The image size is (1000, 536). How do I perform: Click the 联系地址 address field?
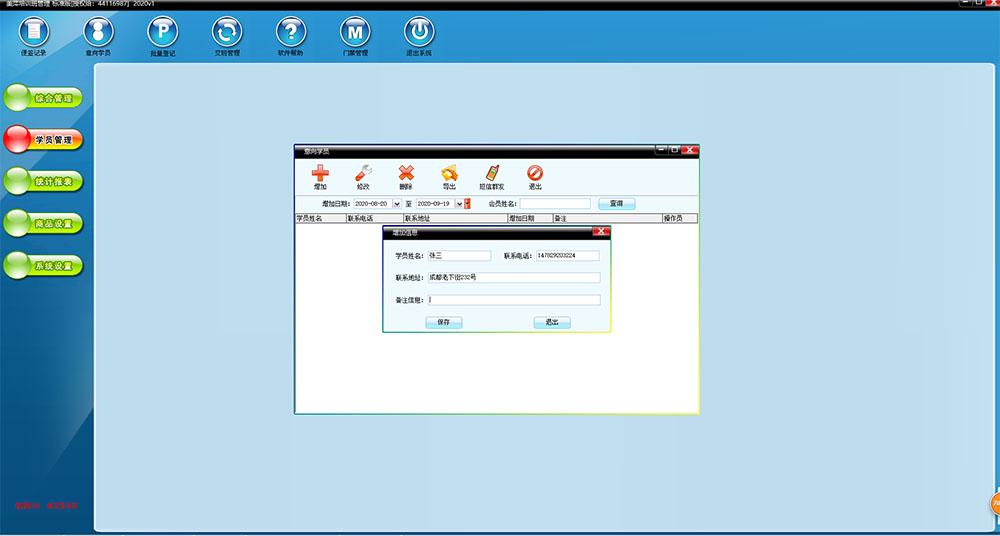[x=514, y=278]
